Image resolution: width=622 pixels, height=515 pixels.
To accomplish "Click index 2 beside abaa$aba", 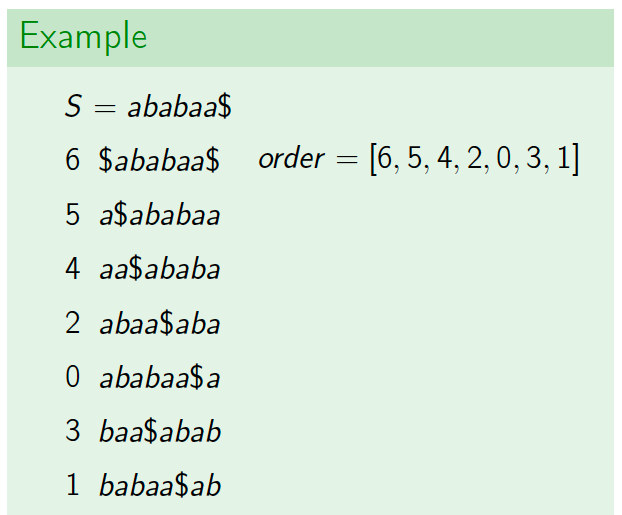I will (x=73, y=323).
